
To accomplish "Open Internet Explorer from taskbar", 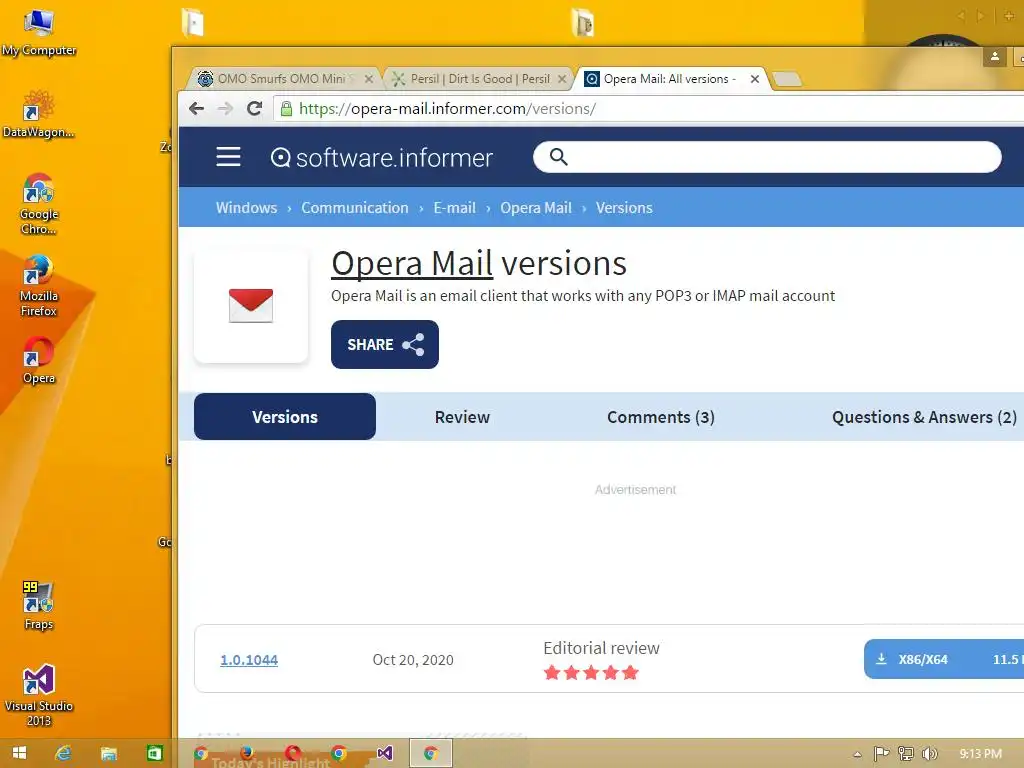I will (63, 753).
